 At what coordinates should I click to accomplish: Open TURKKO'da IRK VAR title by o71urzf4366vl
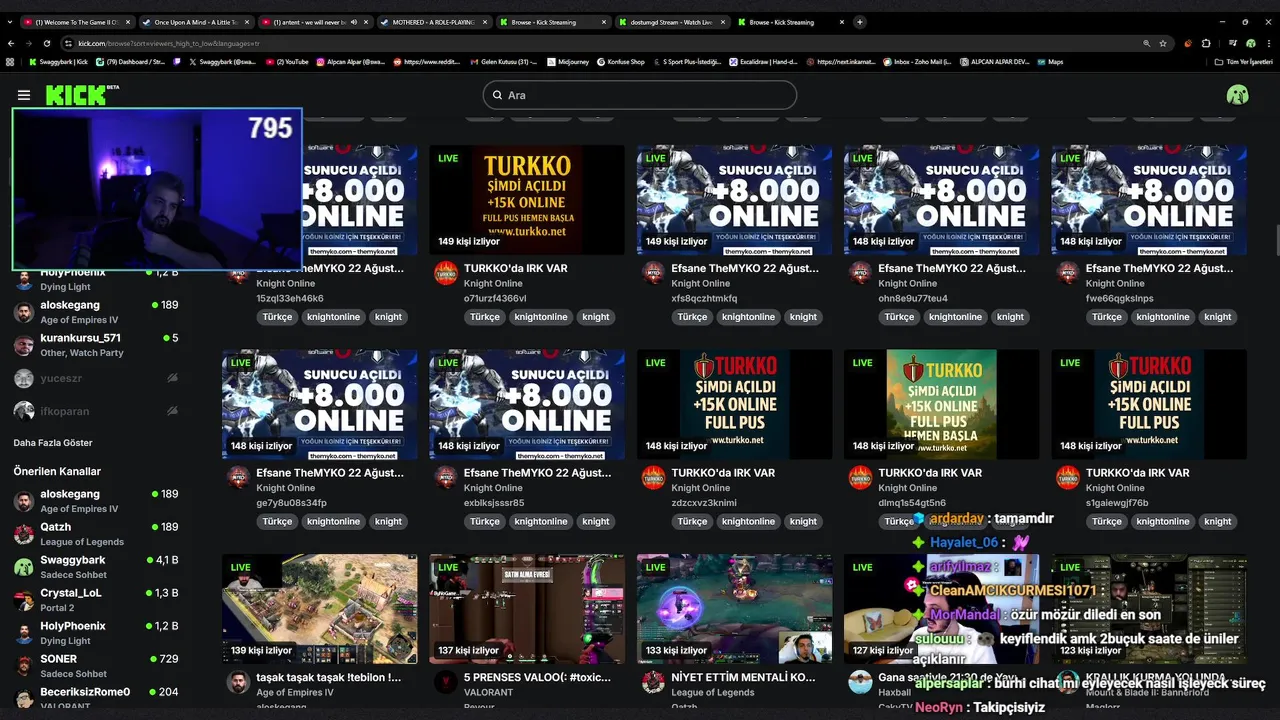pyautogui.click(x=516, y=268)
